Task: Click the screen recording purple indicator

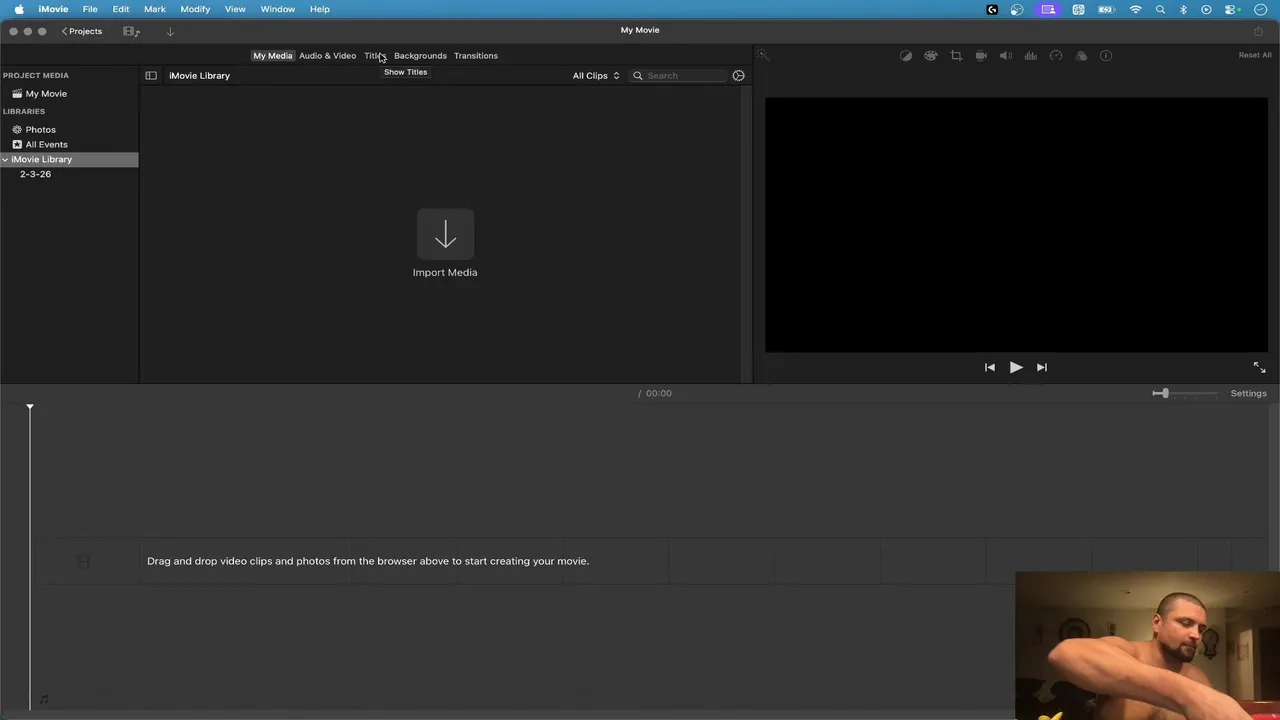Action: [1048, 9]
